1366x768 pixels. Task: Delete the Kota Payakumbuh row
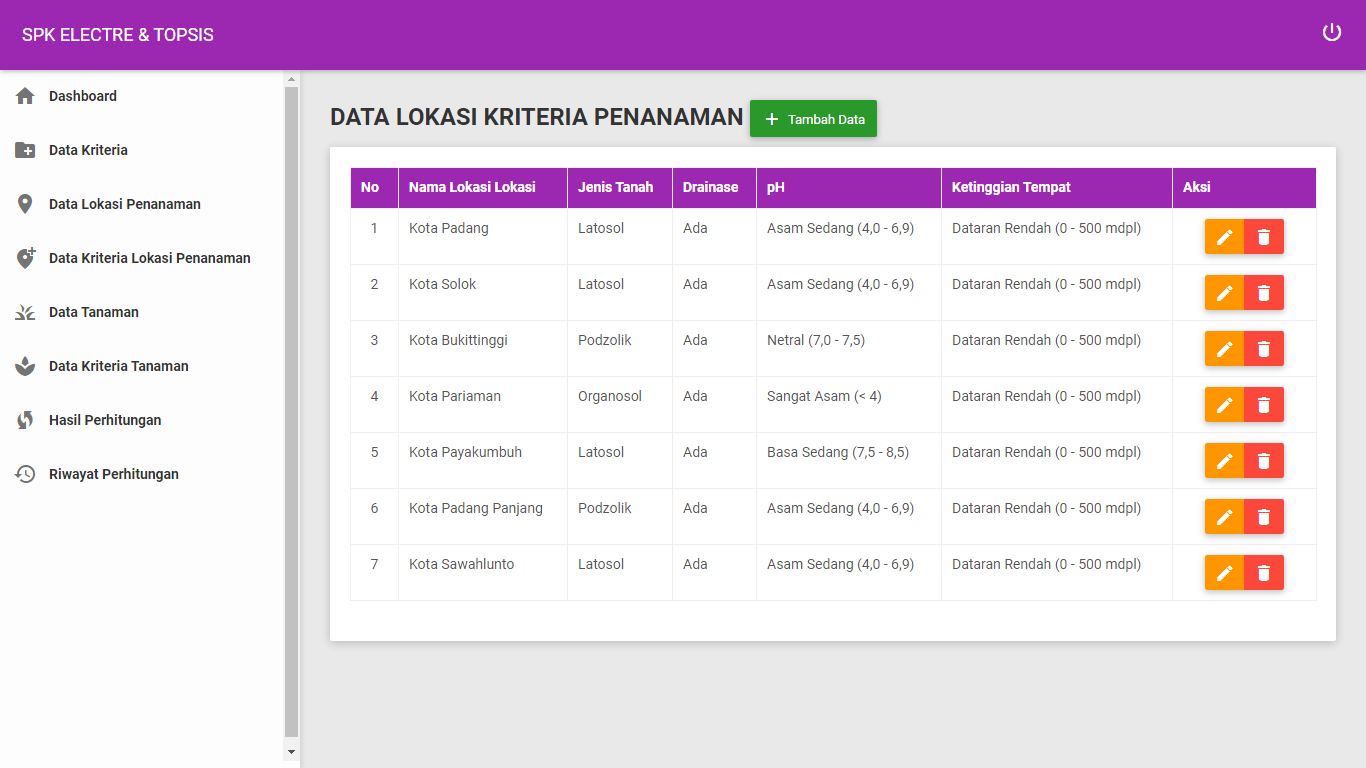click(x=1264, y=461)
